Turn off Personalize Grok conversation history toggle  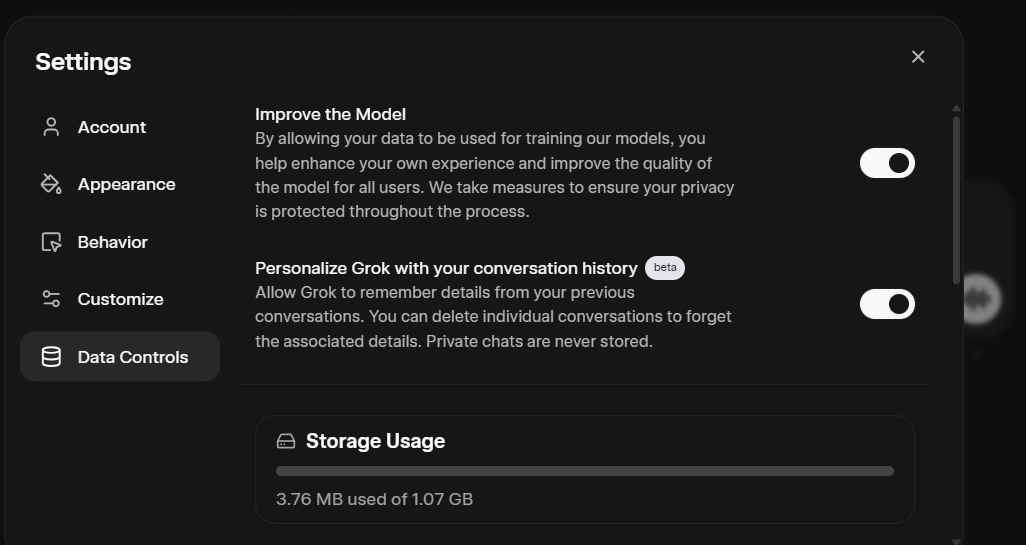[887, 304]
